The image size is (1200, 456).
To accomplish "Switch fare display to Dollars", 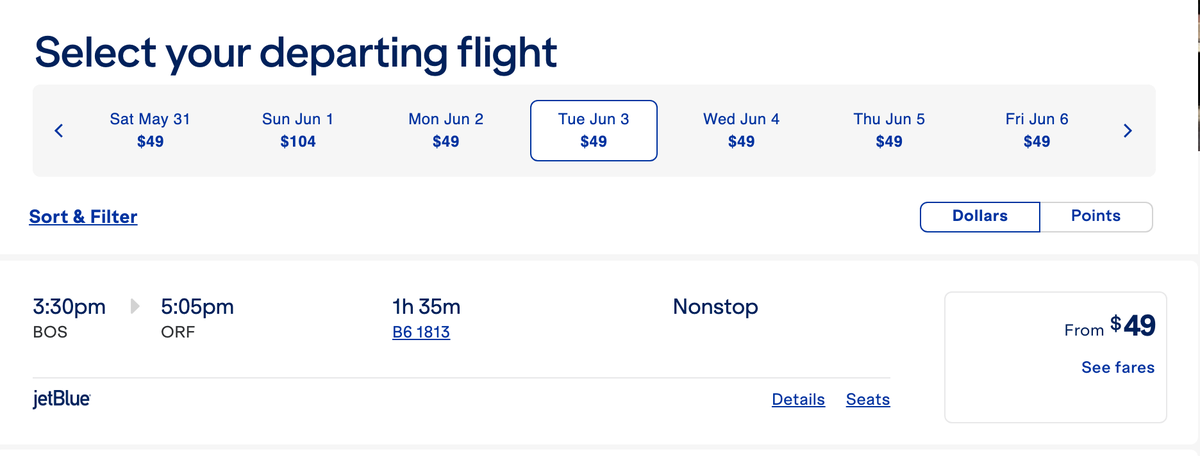I will 980,216.
